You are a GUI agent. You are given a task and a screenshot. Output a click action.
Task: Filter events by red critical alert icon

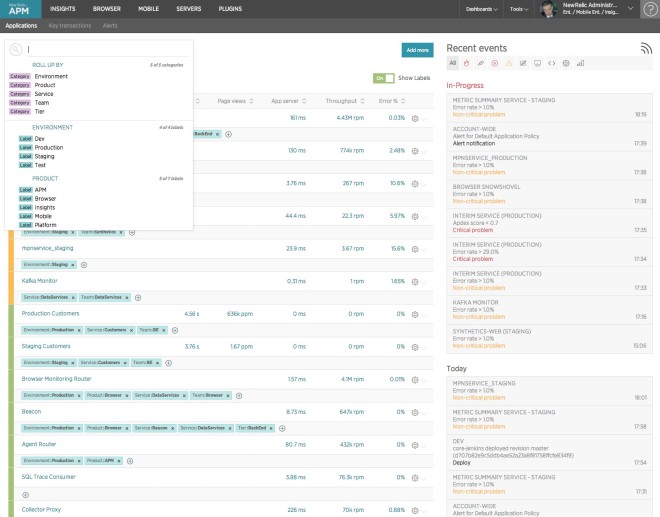466,64
